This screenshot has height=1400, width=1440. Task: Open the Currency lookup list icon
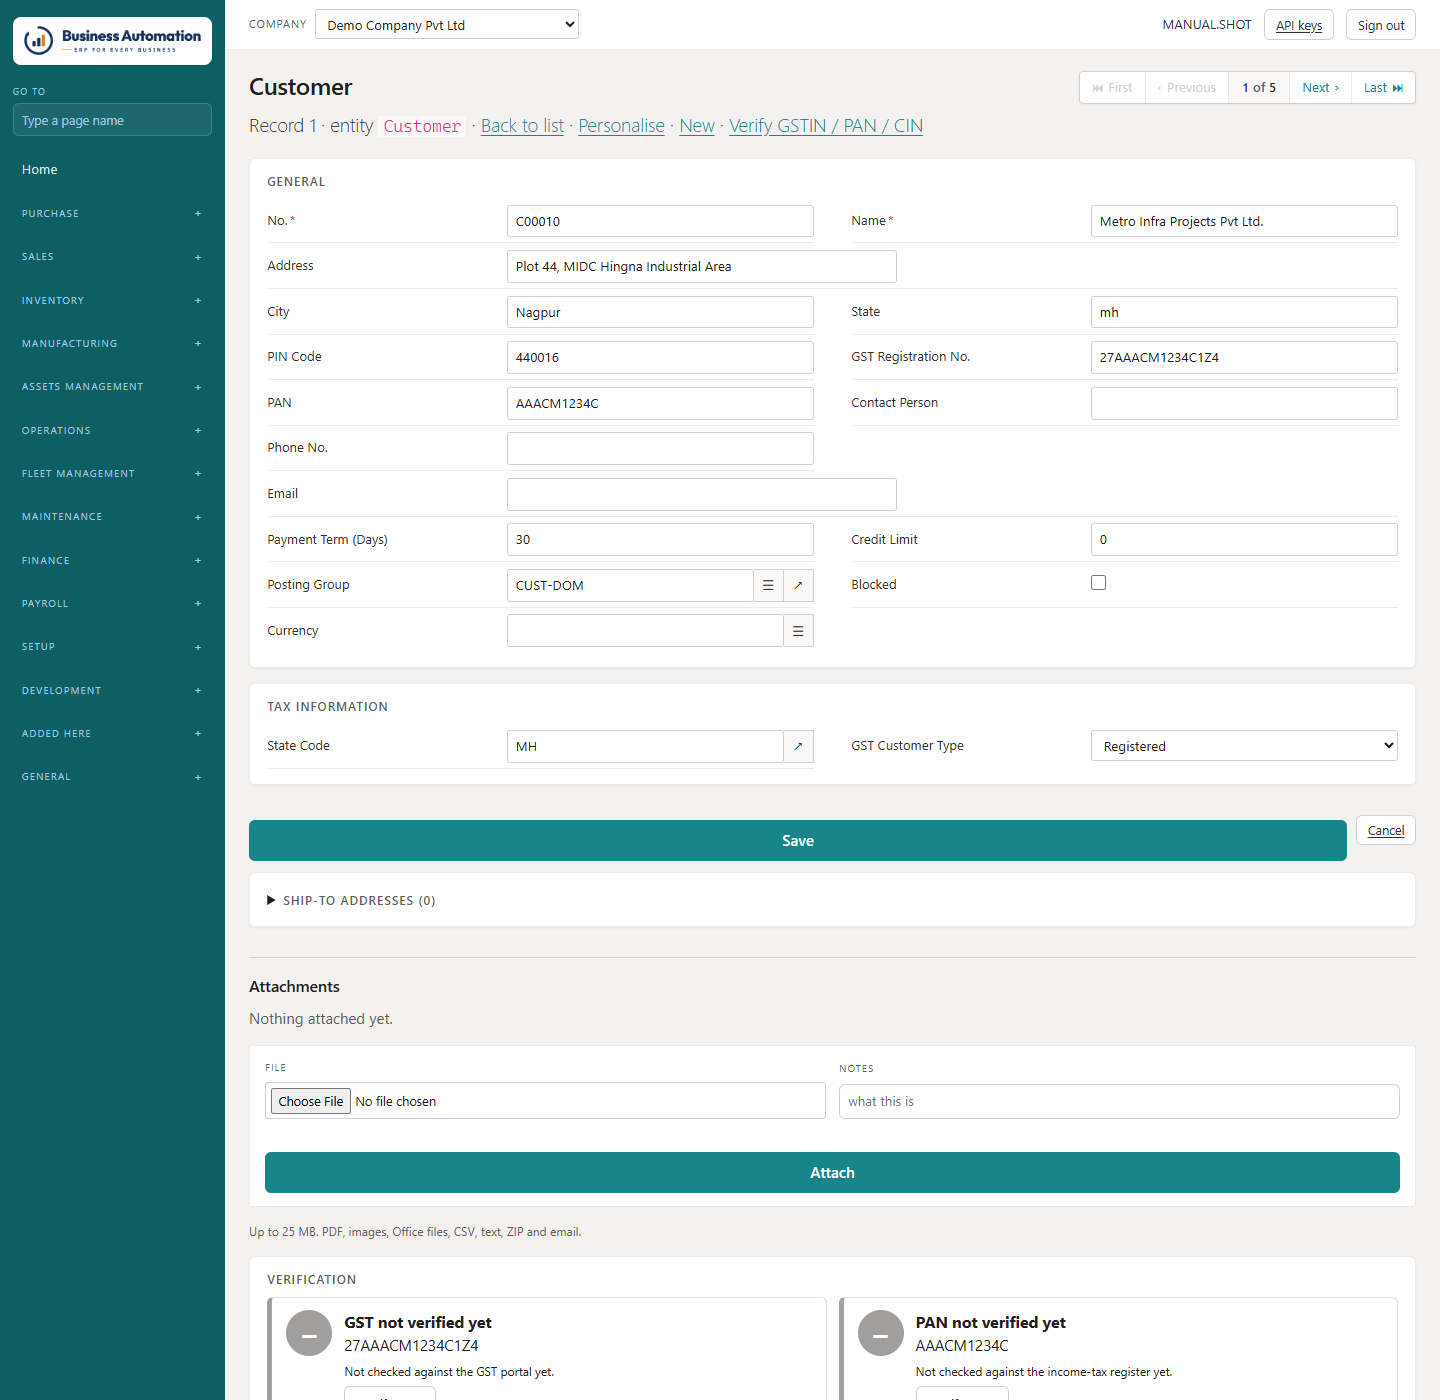coord(798,631)
